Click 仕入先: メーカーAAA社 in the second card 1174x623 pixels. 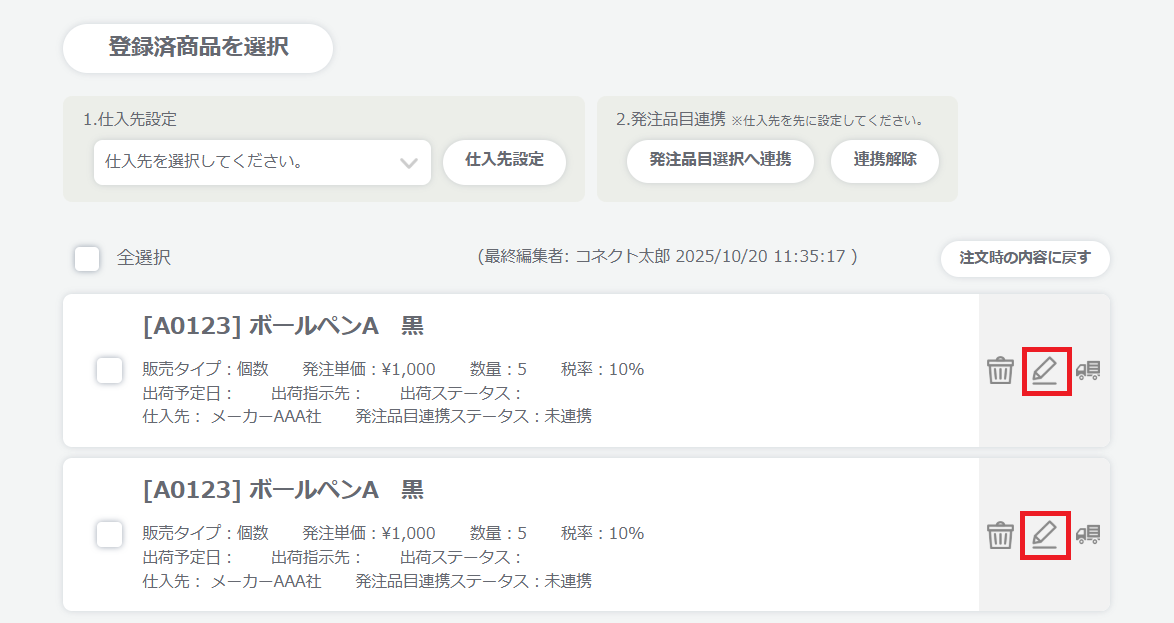pyautogui.click(x=232, y=581)
